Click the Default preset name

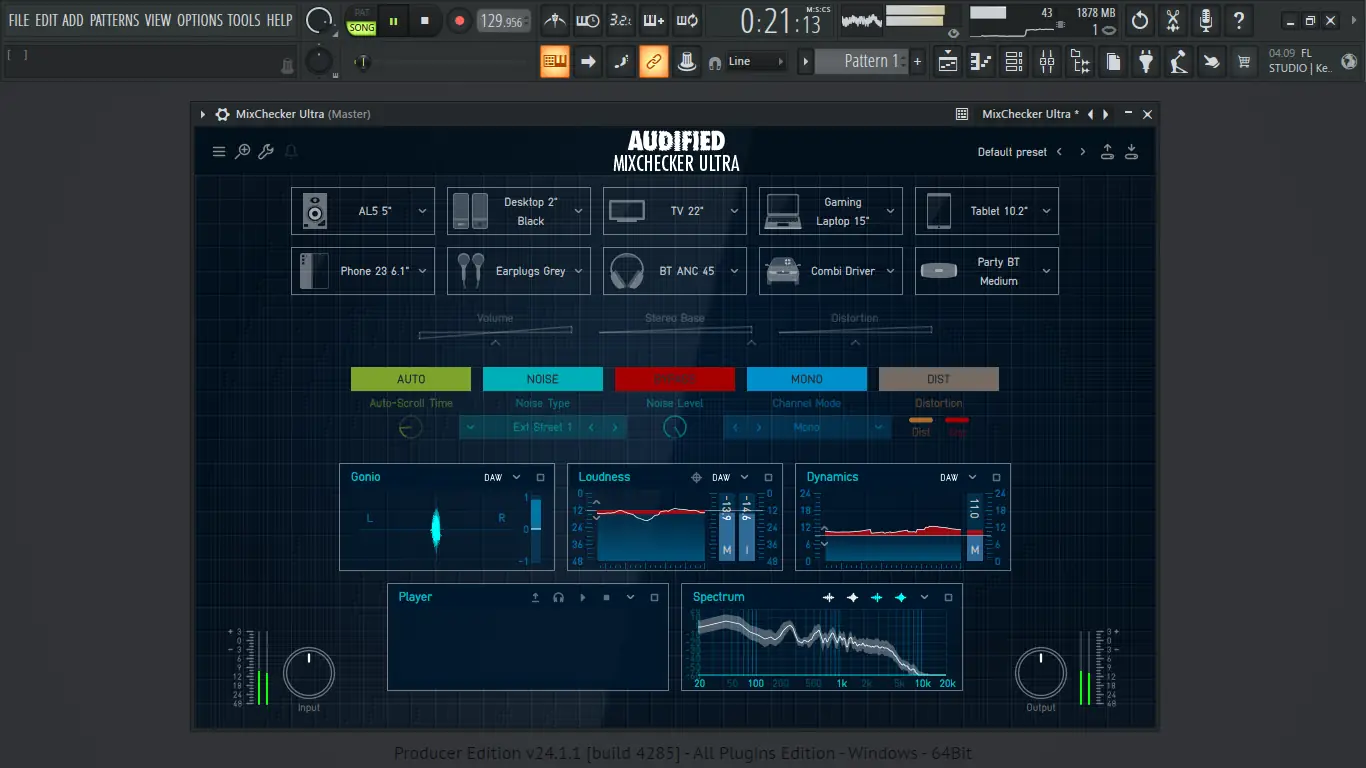click(1012, 152)
